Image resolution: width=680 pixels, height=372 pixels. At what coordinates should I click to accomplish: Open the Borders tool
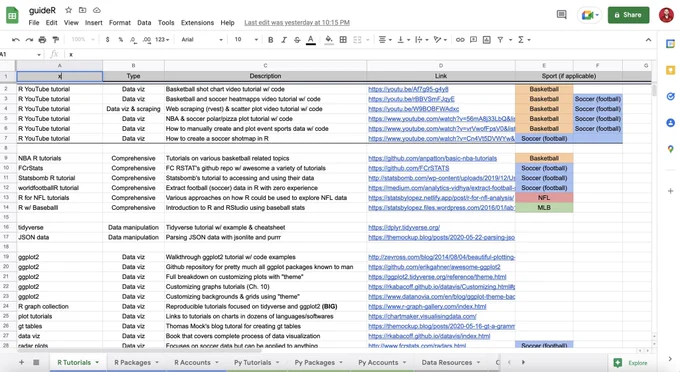(343, 40)
